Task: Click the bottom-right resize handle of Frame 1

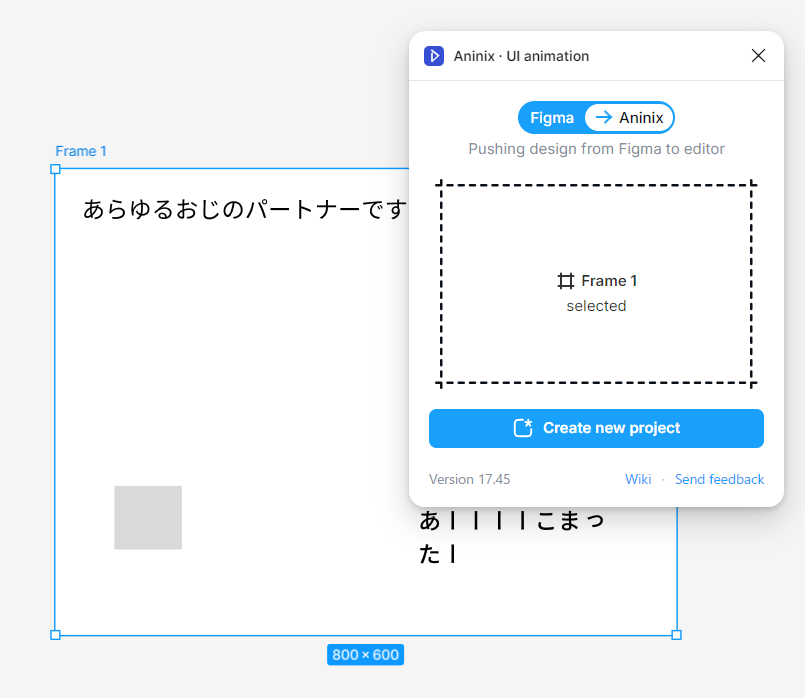Action: coord(677,635)
